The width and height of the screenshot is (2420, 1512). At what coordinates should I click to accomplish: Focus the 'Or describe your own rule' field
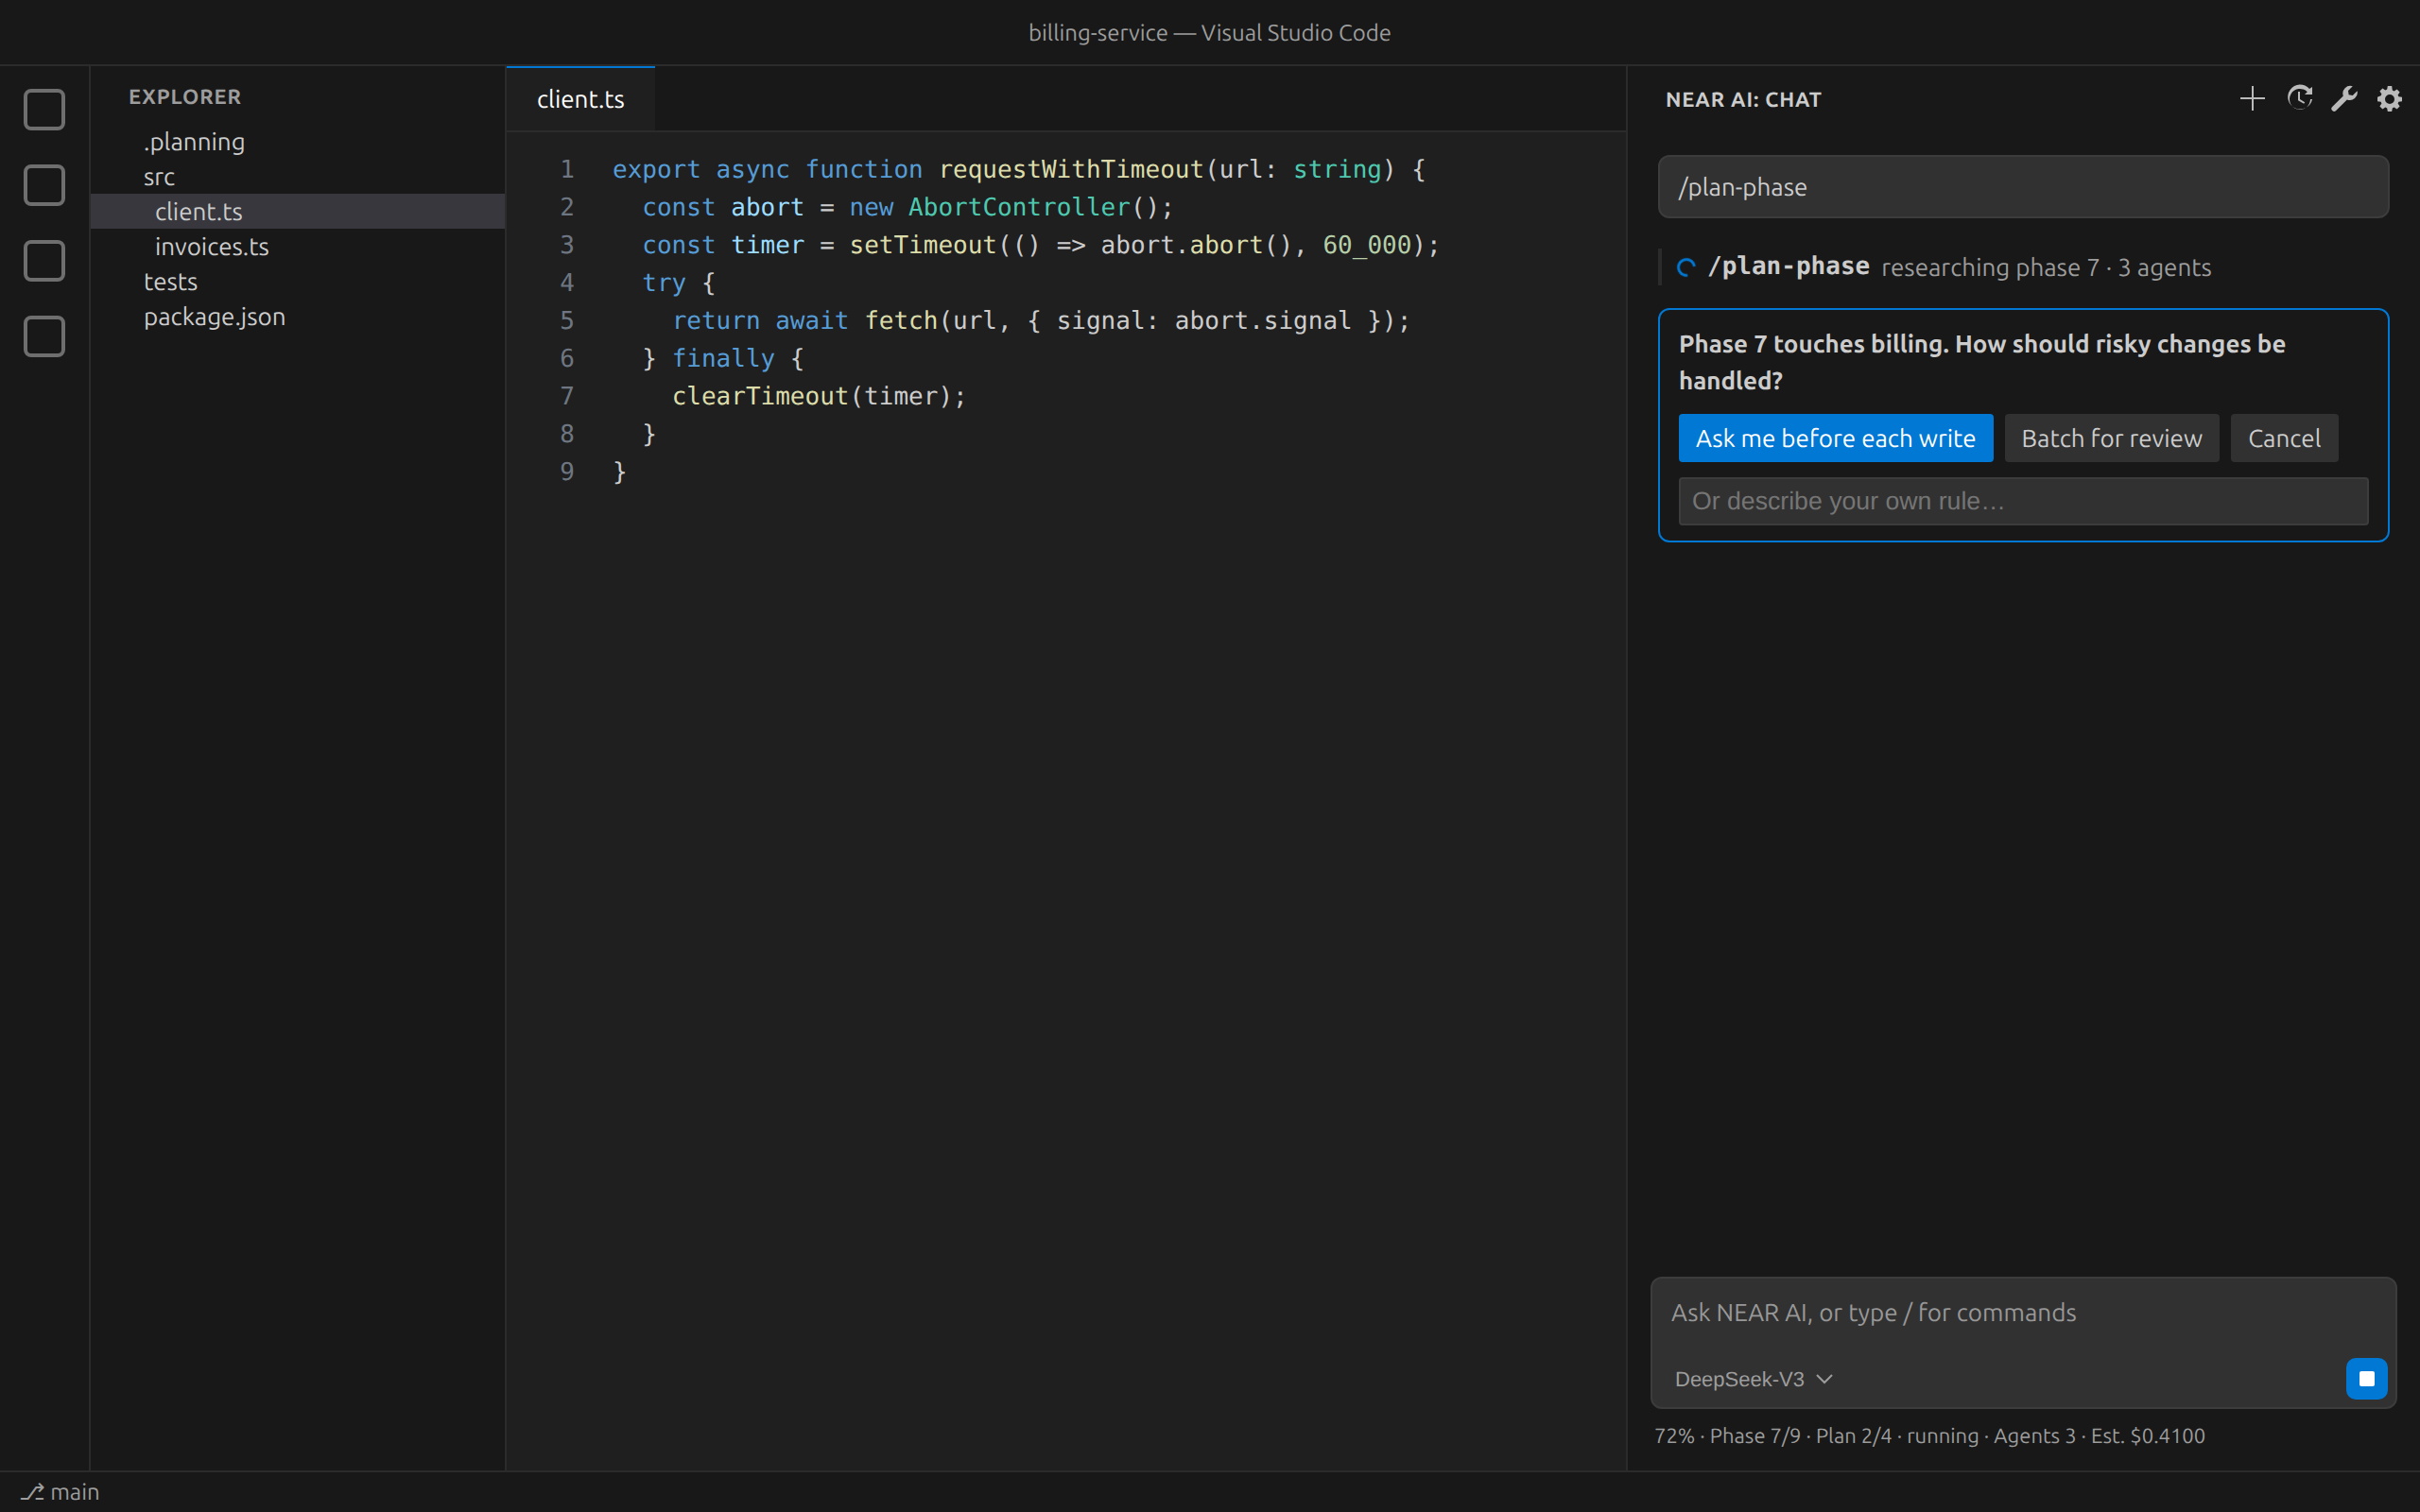click(2023, 501)
